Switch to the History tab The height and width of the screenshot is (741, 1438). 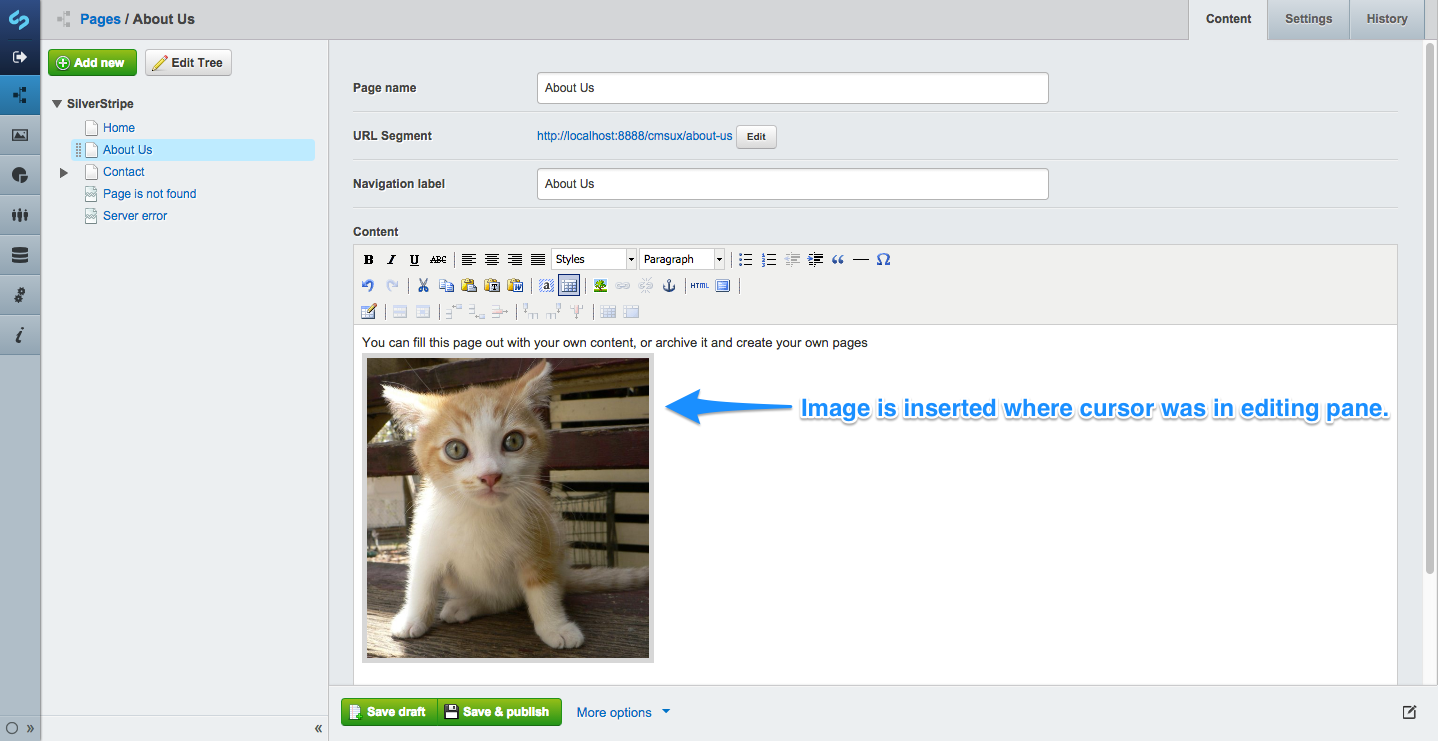pyautogui.click(x=1387, y=19)
